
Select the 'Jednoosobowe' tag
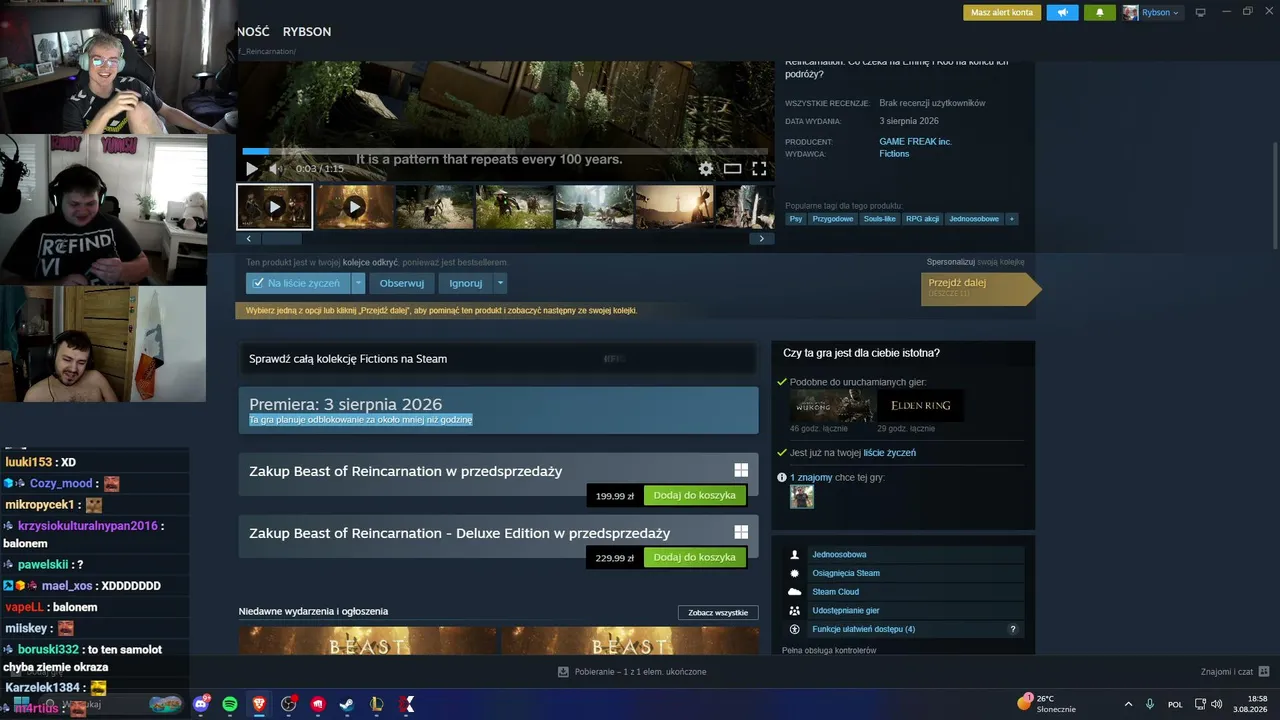coord(973,219)
